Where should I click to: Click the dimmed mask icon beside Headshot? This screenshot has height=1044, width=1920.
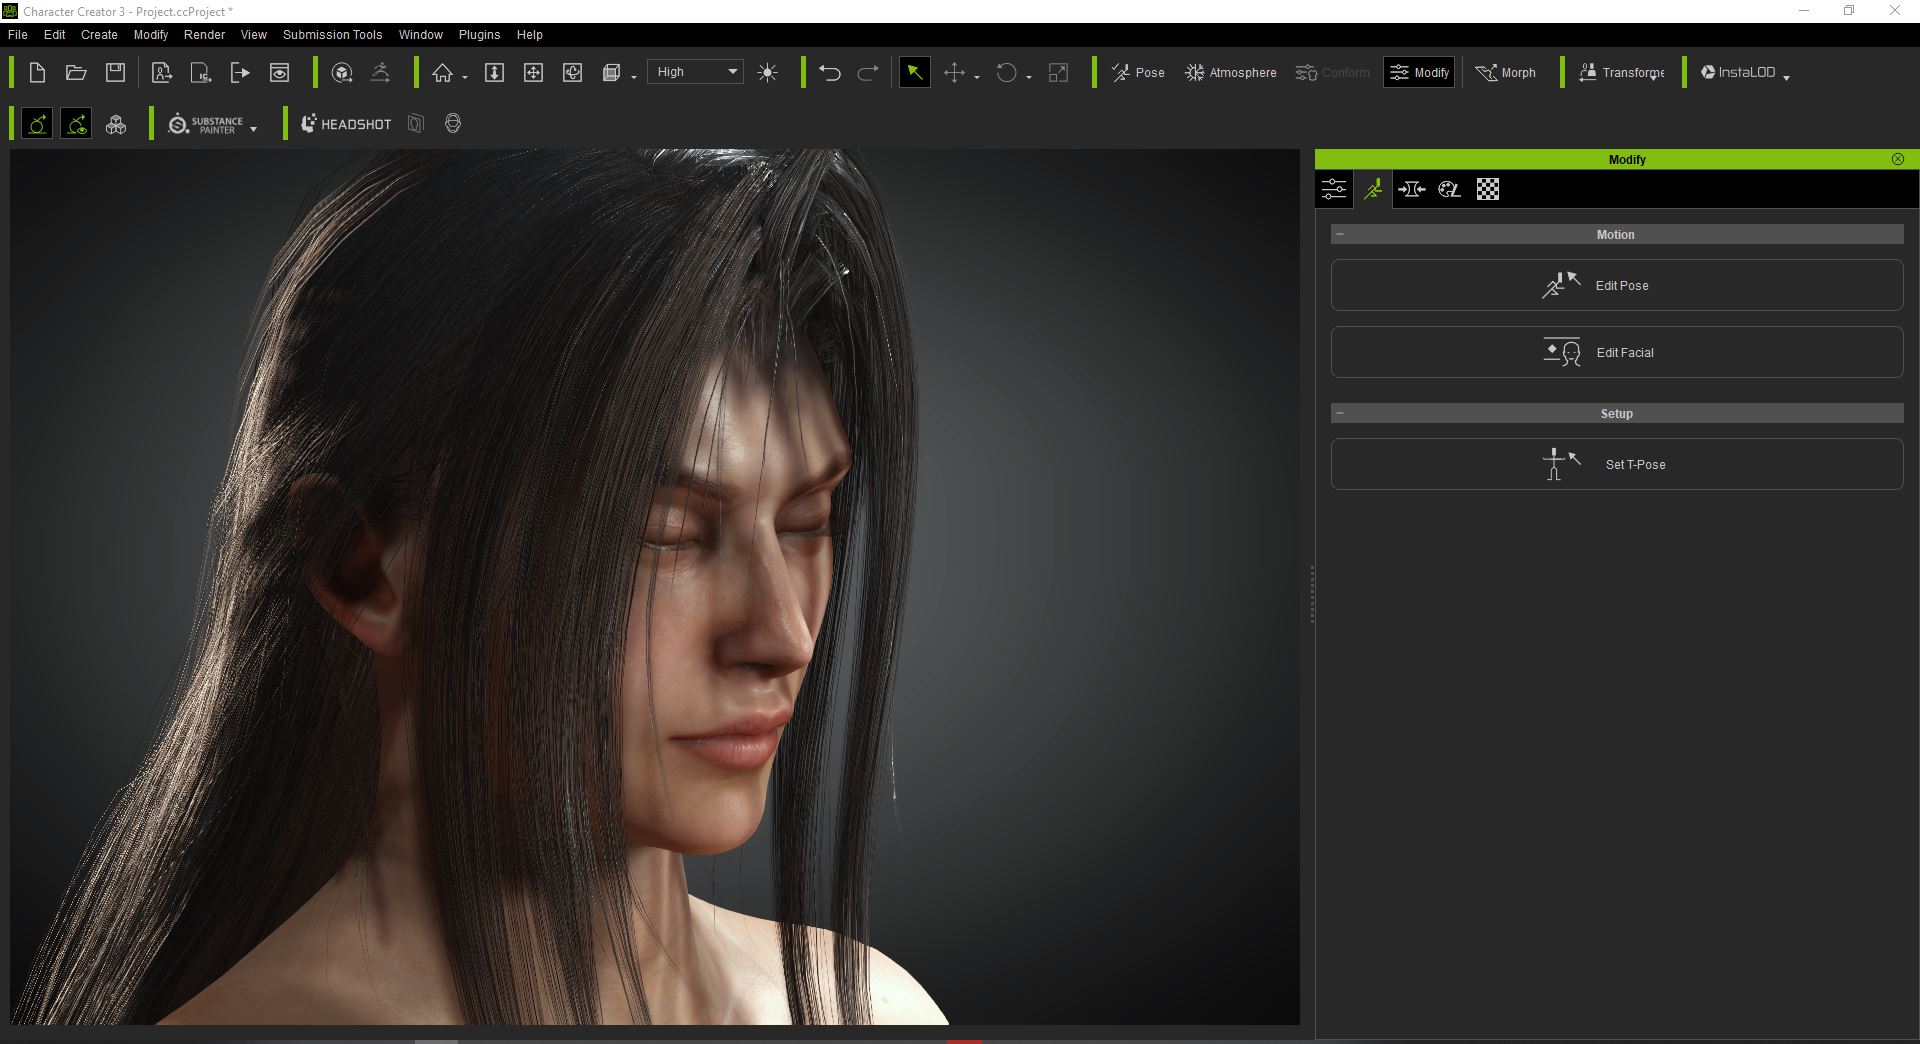(416, 124)
